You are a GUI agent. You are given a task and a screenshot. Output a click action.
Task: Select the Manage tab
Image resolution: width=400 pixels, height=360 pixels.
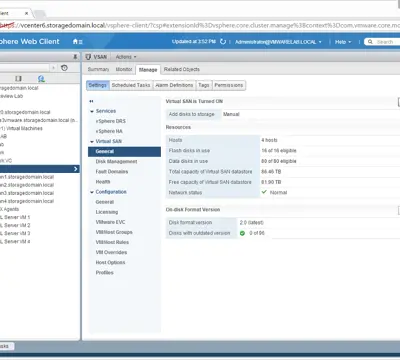pos(148,70)
